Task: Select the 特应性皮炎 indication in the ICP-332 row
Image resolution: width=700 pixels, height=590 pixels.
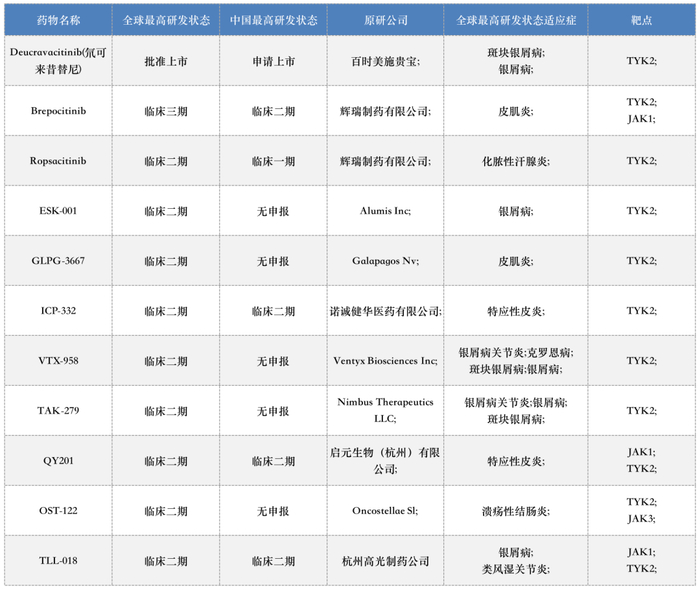Action: click(x=516, y=311)
